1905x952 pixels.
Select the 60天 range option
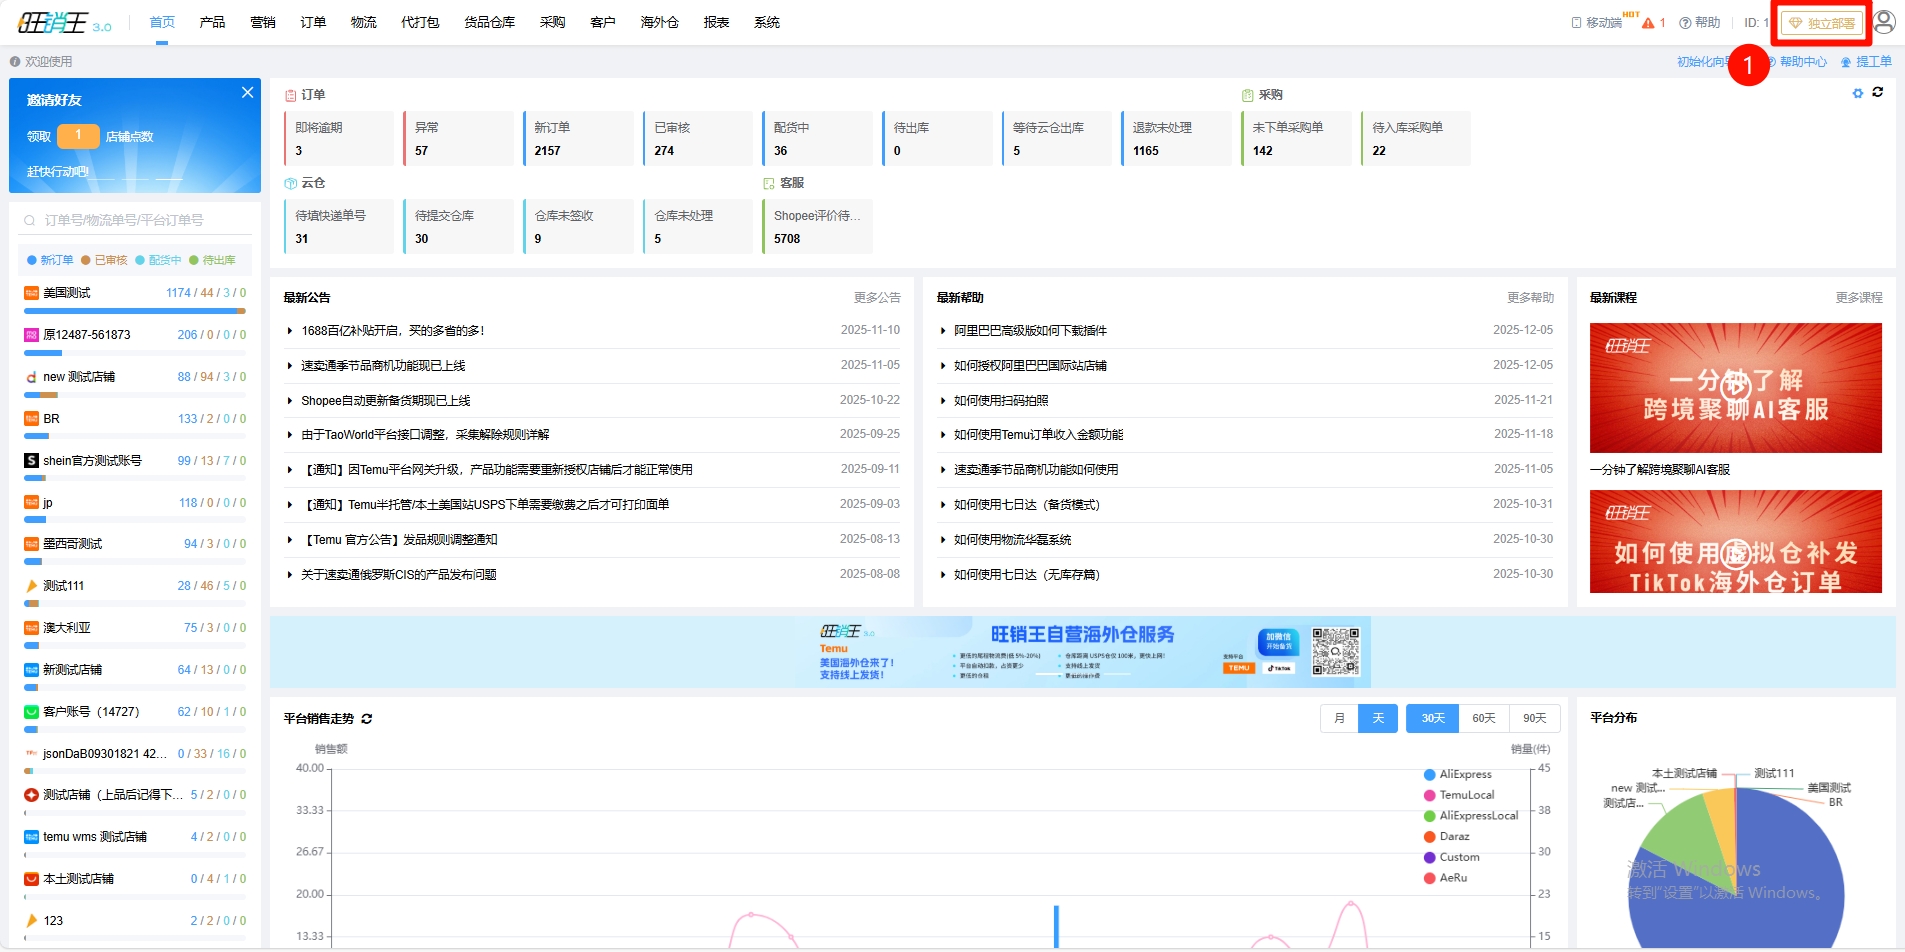[x=1483, y=719]
